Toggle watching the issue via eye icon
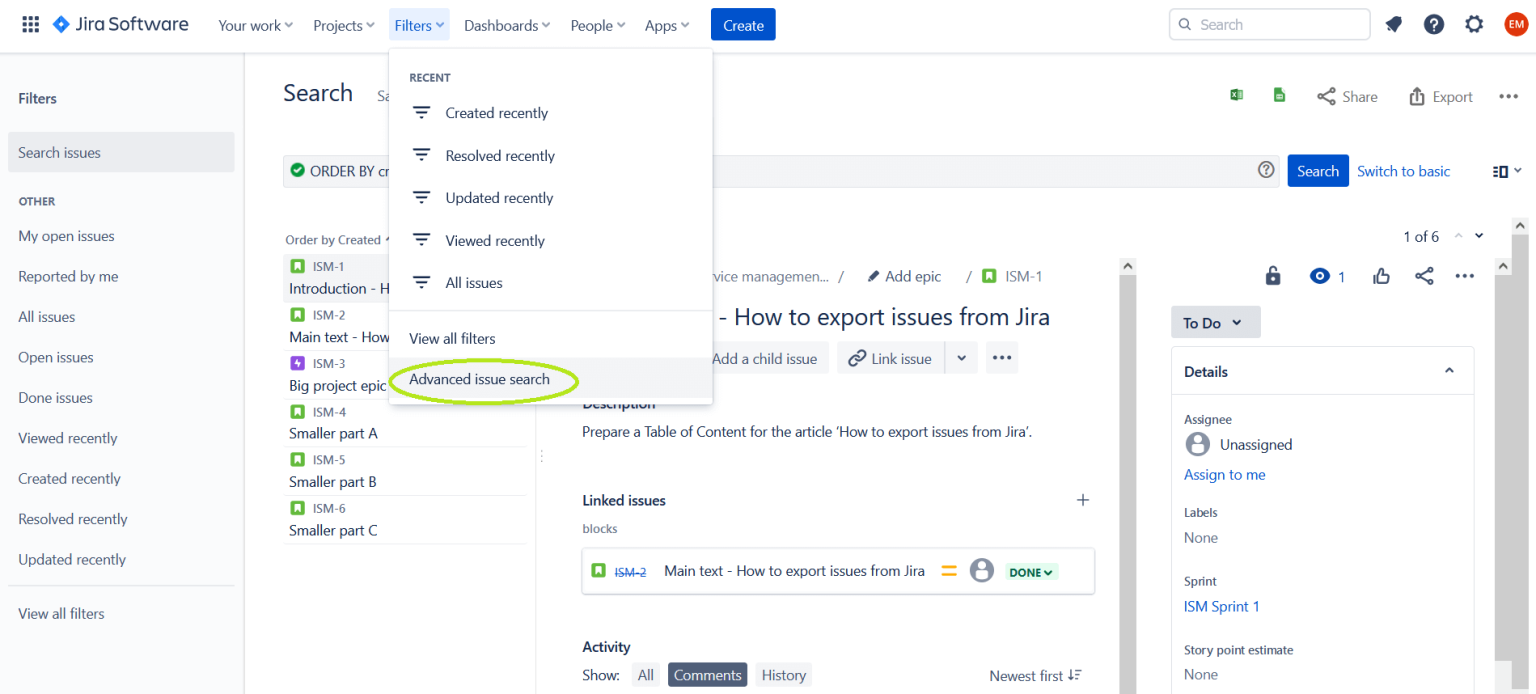1536x694 pixels. (1320, 276)
